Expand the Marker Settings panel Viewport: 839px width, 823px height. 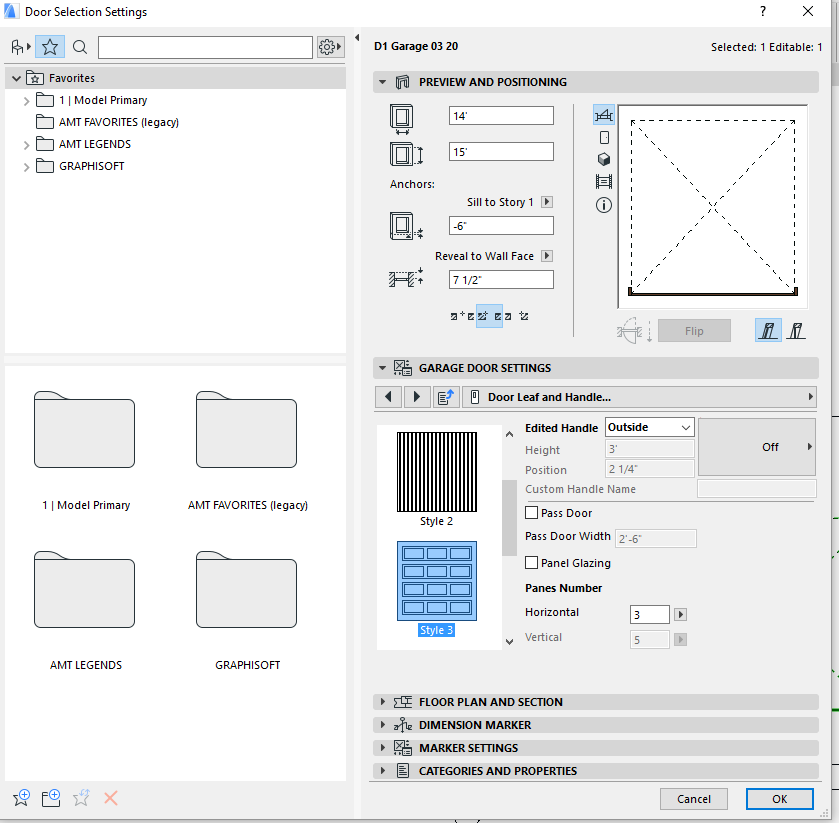(382, 748)
